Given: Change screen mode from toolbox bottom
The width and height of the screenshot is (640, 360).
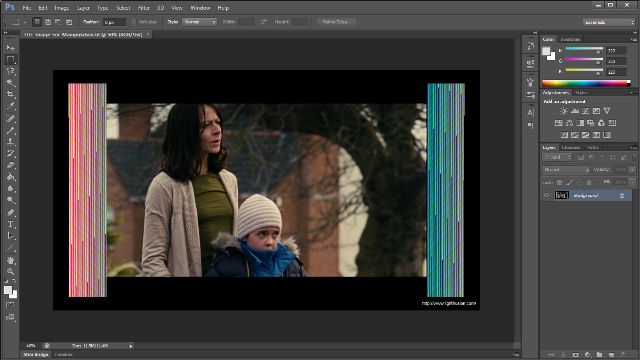Looking at the screenshot, I should point(10,317).
